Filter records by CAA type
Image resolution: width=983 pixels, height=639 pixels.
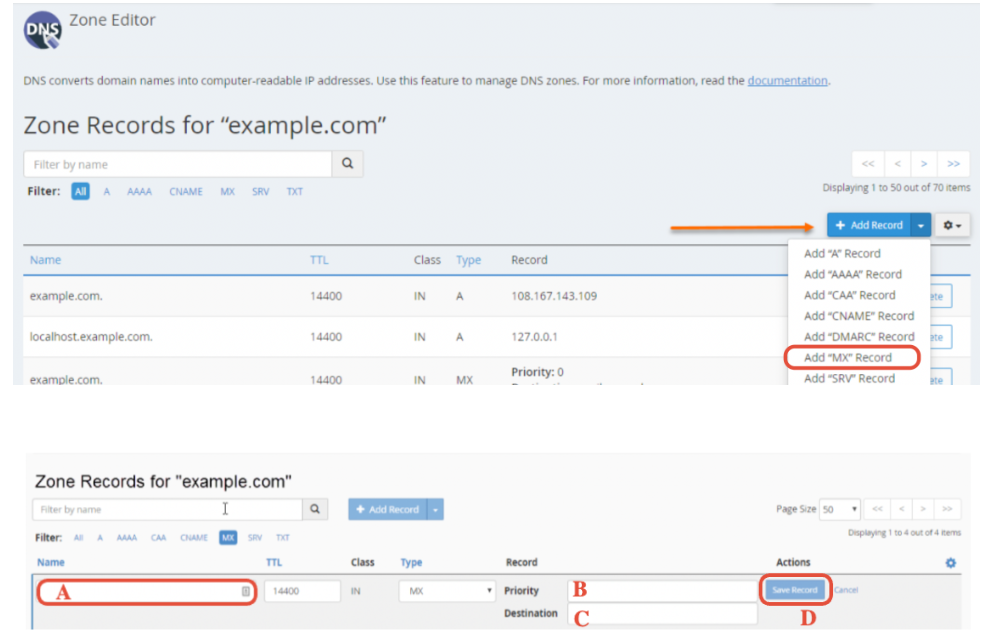coord(158,538)
